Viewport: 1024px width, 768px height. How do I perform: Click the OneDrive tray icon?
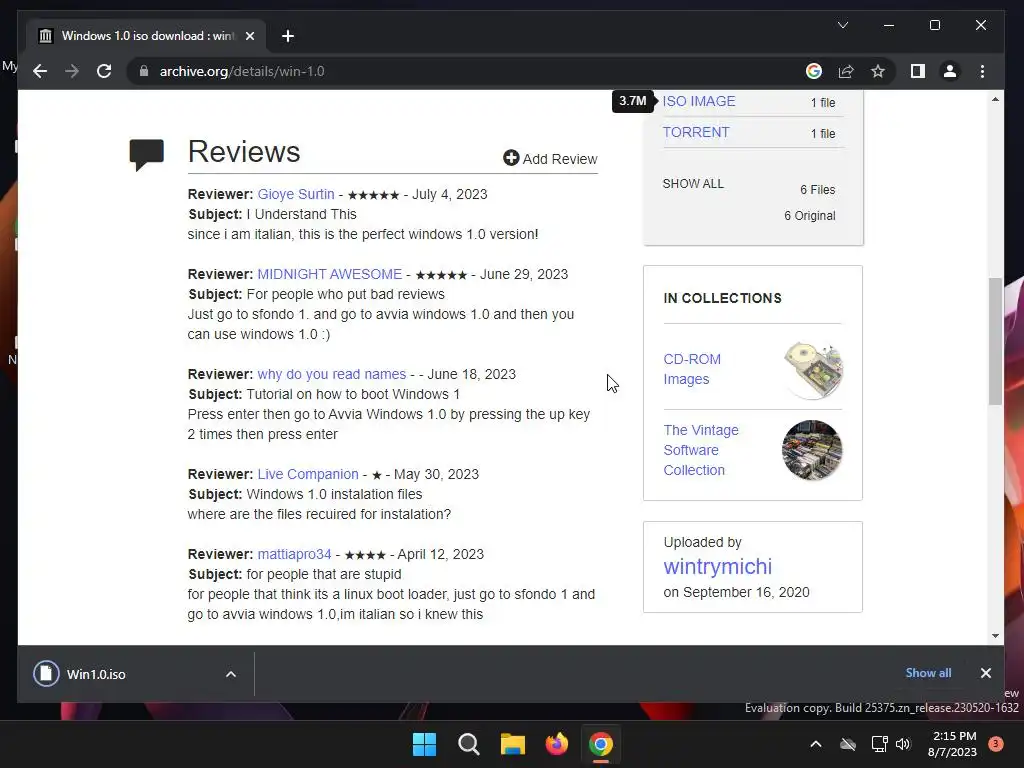point(848,744)
